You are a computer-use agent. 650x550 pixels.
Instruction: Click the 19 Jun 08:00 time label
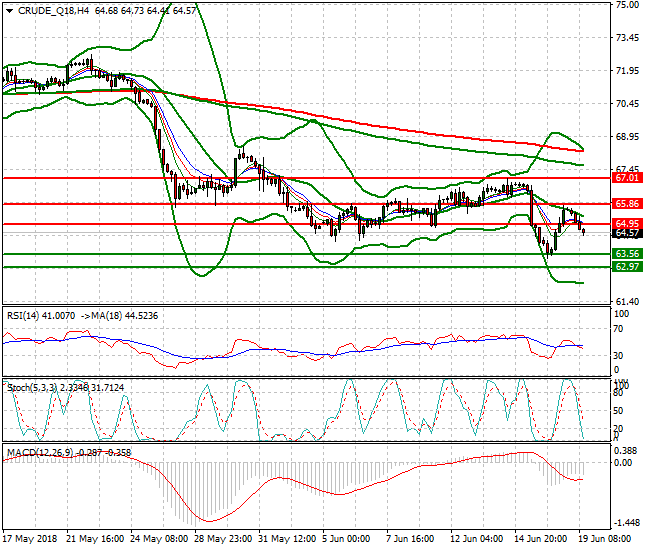coord(604,539)
